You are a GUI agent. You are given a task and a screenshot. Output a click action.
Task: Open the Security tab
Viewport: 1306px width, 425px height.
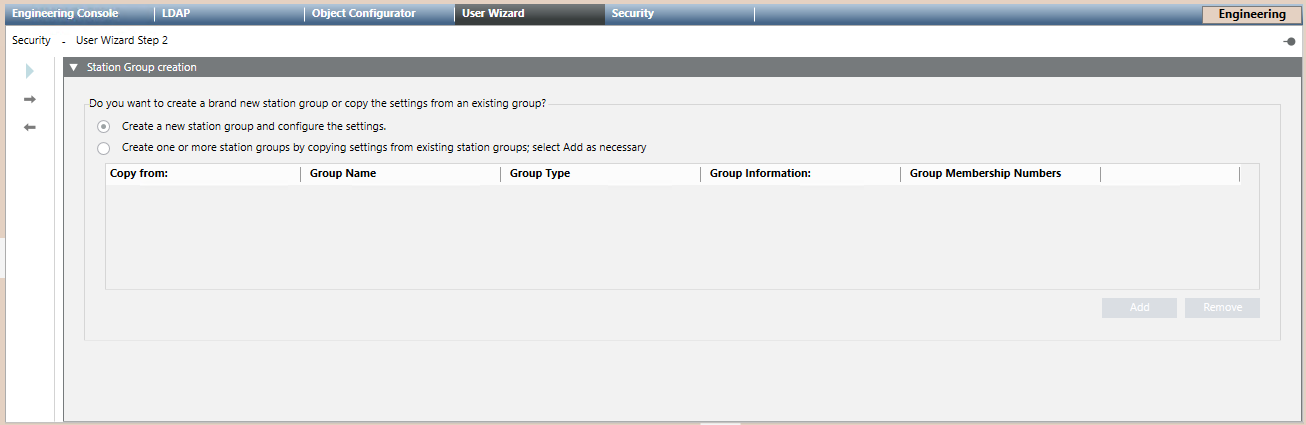tap(633, 14)
